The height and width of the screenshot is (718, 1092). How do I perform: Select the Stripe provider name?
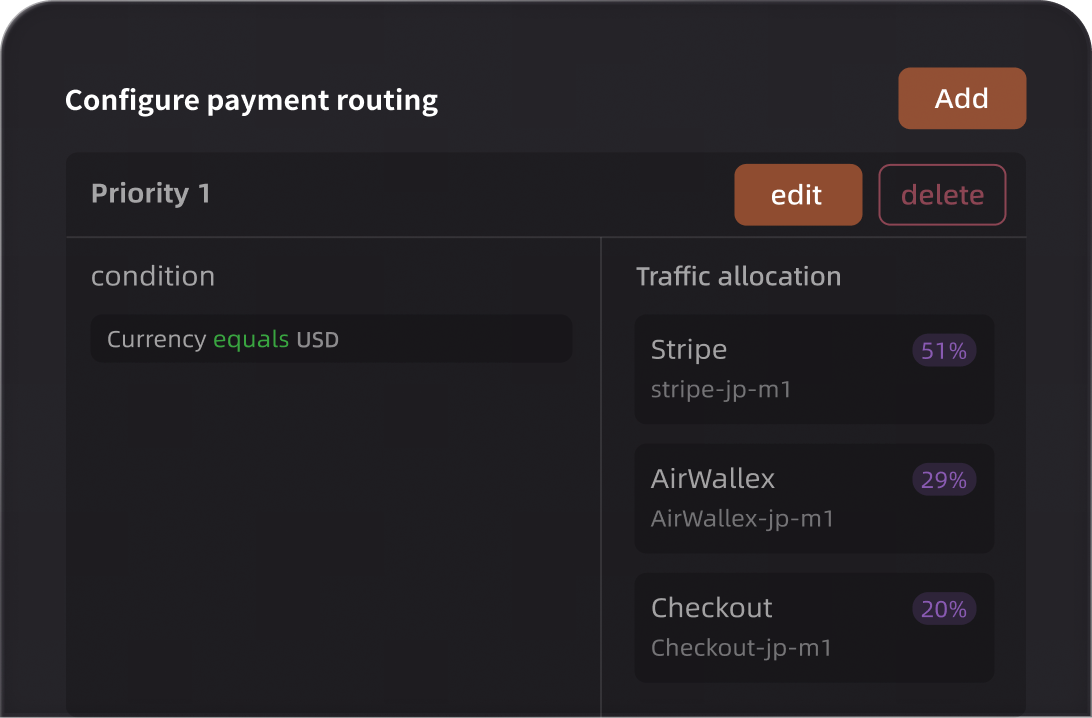(688, 350)
